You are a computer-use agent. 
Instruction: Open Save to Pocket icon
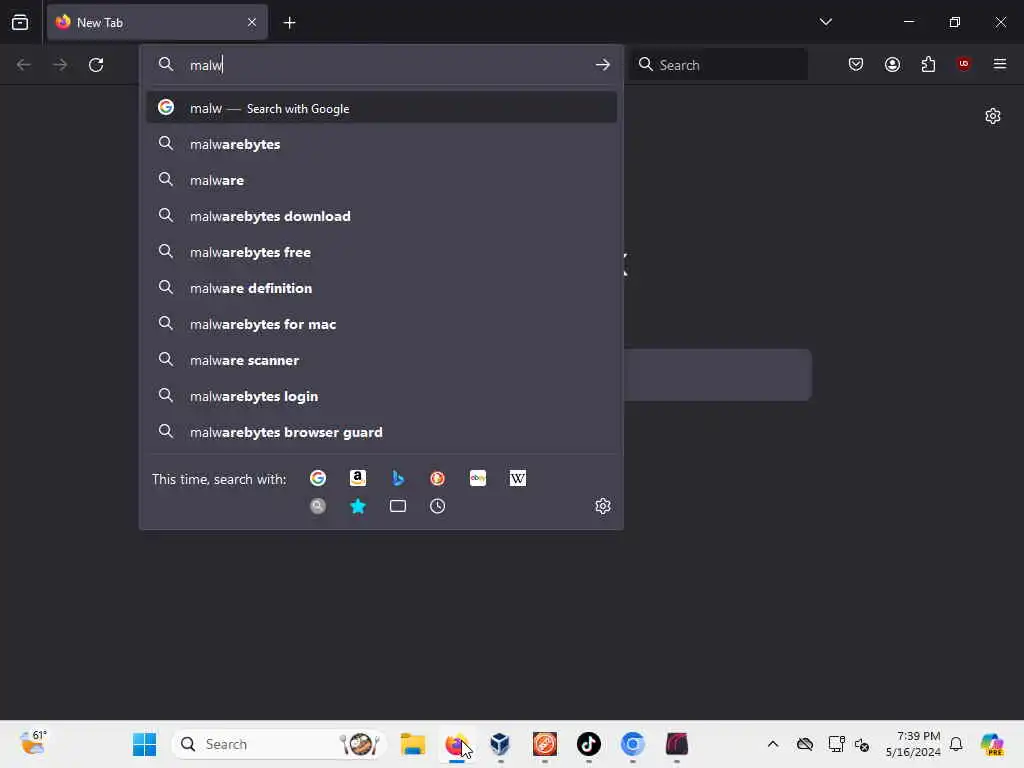click(856, 64)
